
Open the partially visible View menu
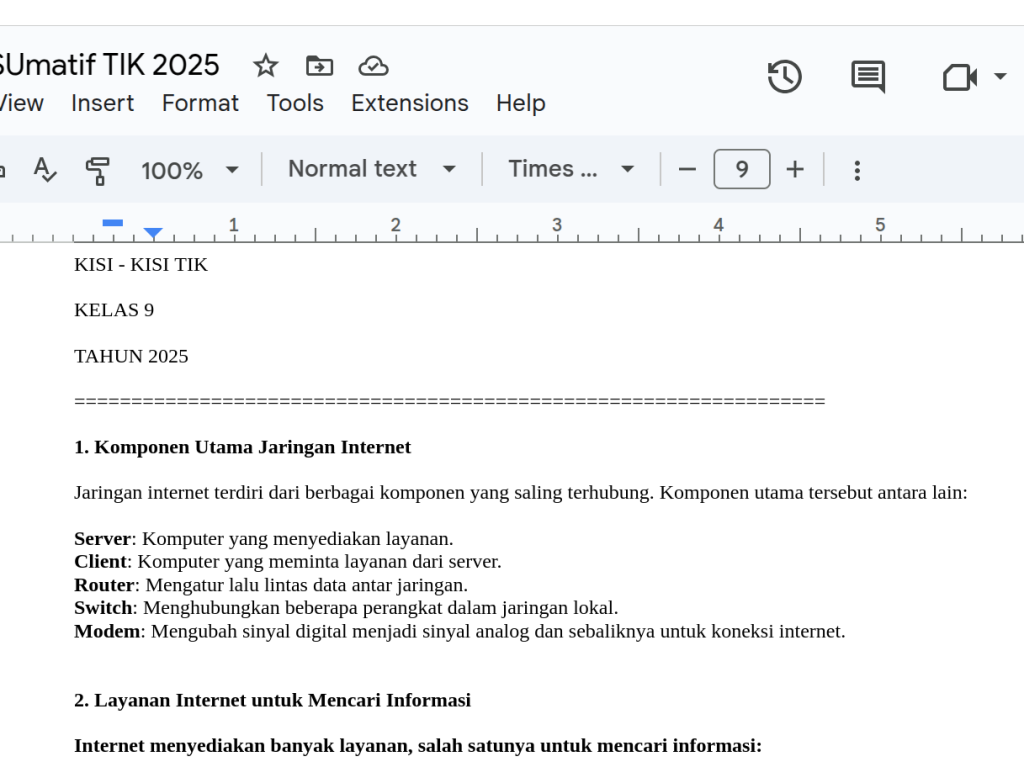[x=22, y=103]
